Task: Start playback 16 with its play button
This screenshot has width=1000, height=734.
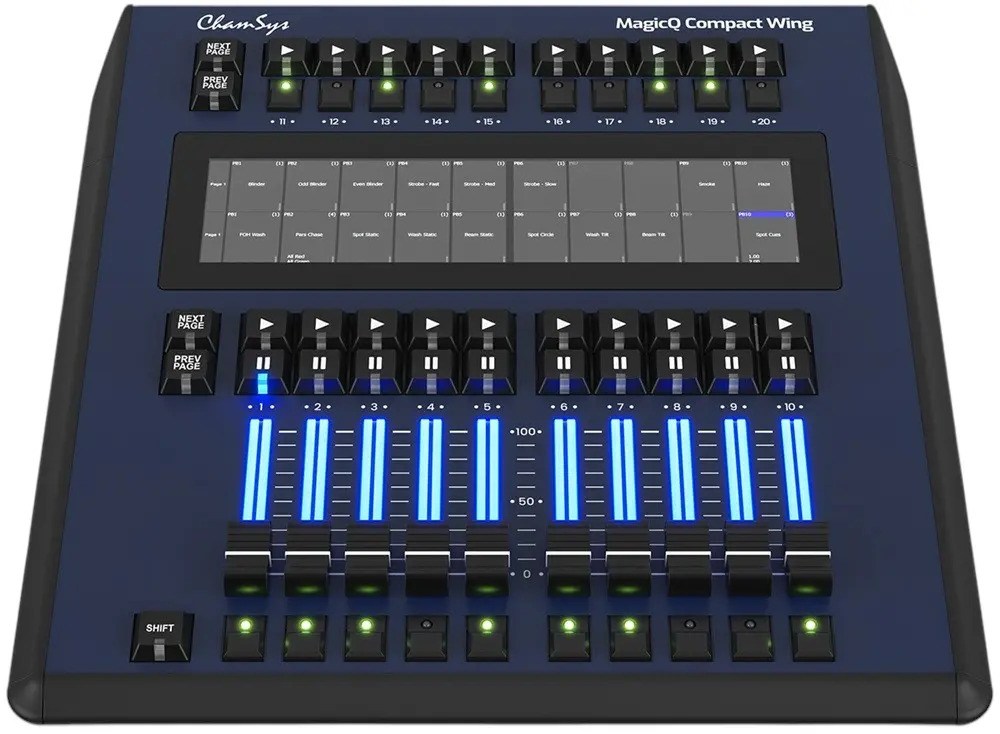Action: point(558,58)
